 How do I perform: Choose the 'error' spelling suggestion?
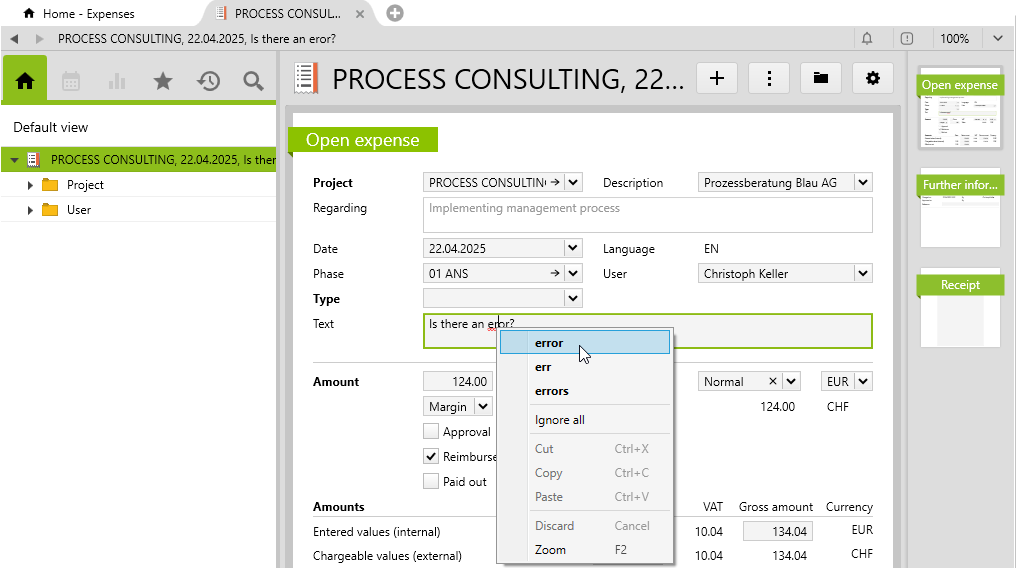click(x=549, y=343)
